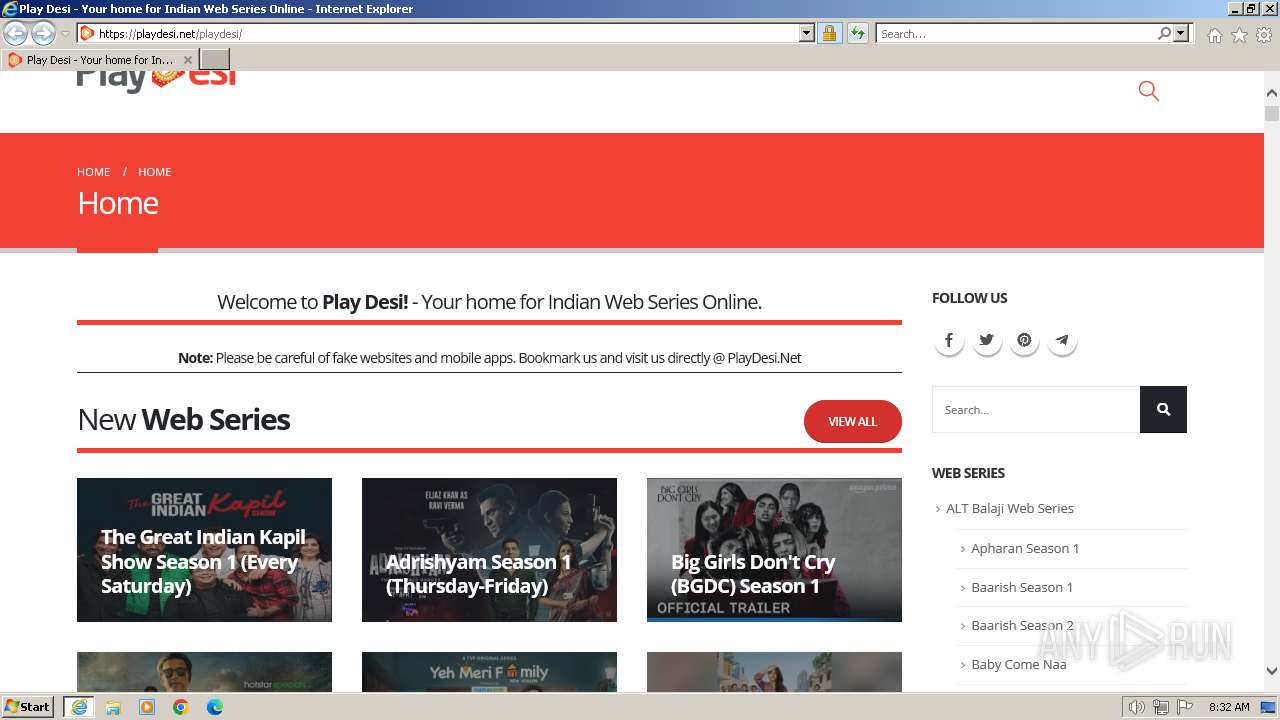1280x720 pixels.
Task: Click the taskbar clock 8:32 AM
Action: (1229, 707)
